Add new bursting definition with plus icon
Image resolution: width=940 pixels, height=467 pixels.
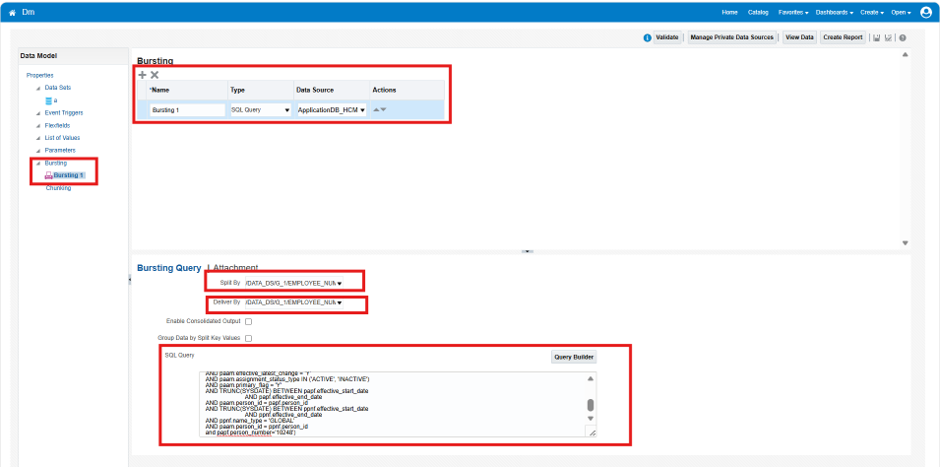point(142,75)
